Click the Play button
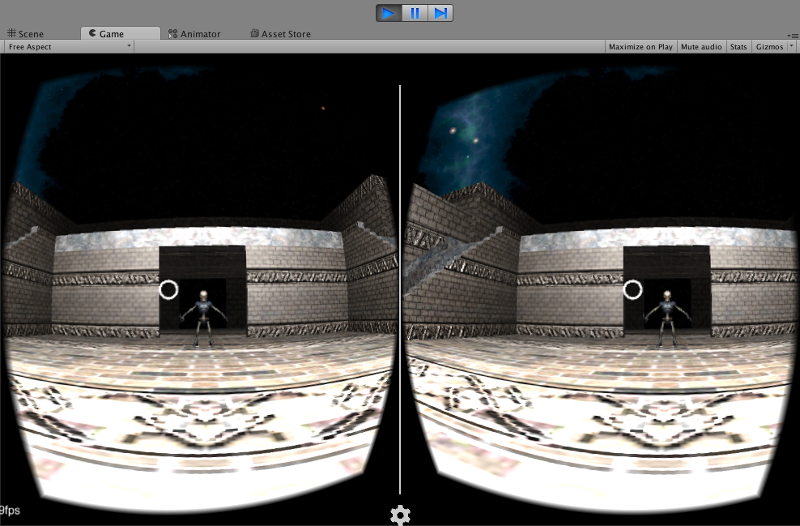 coord(389,13)
